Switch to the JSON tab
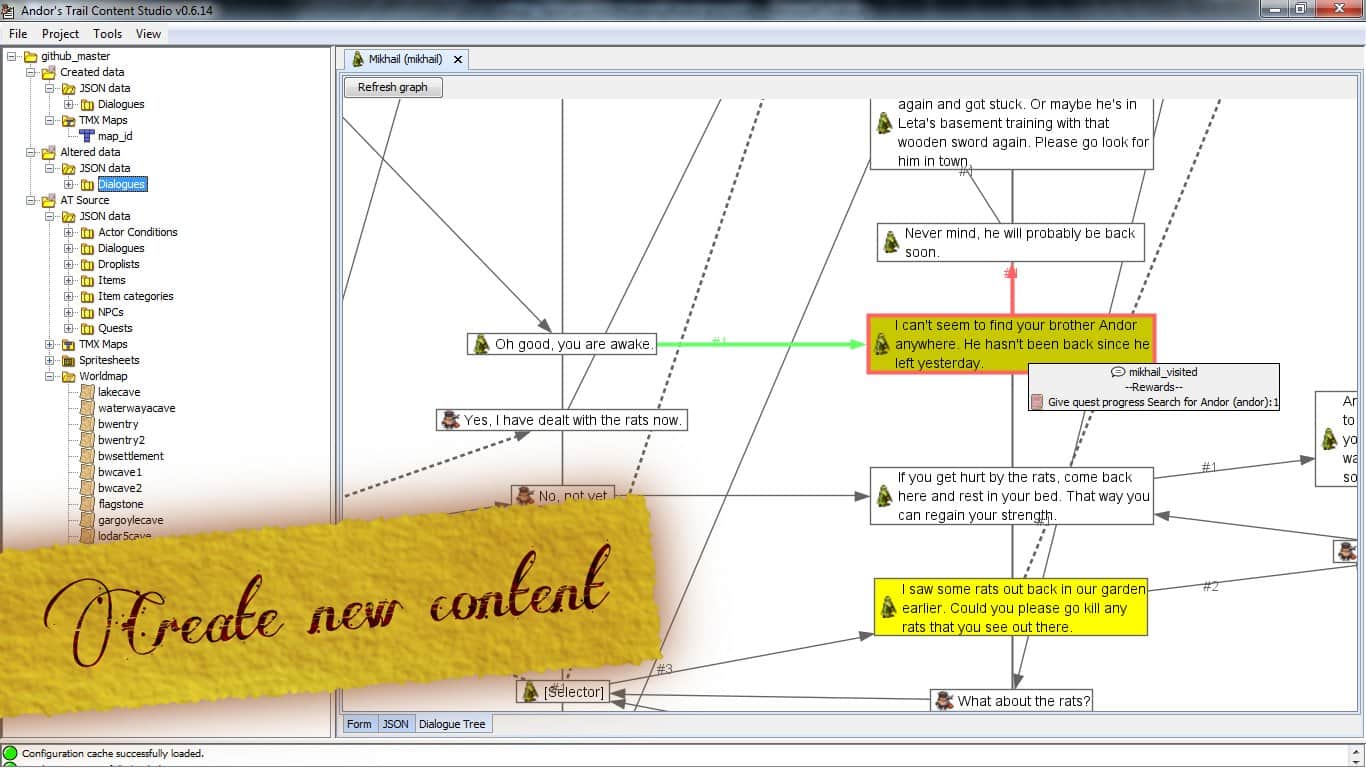 click(x=395, y=724)
